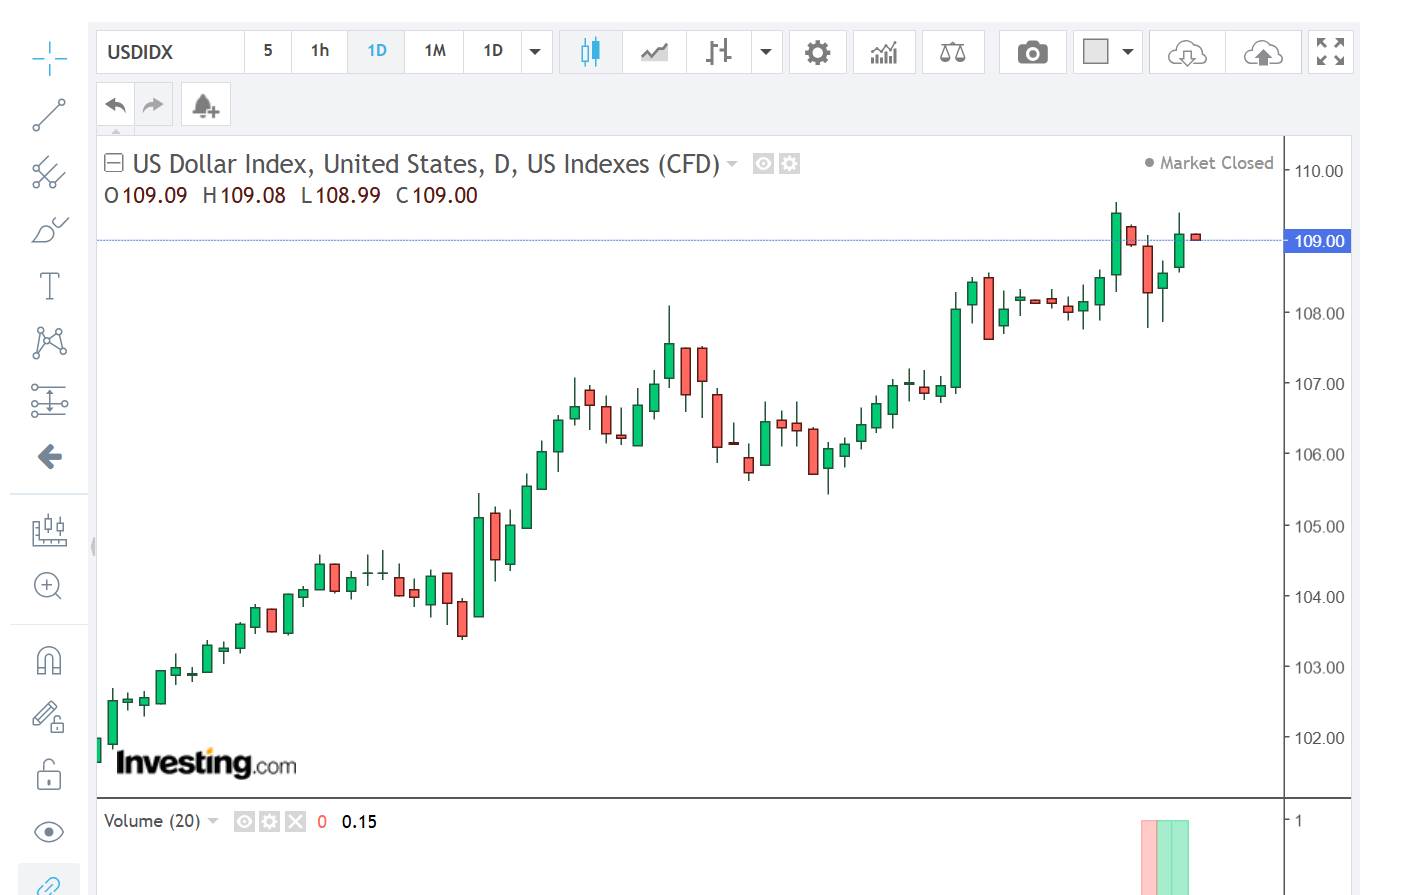Select the highlighted blue 1D interval

(x=377, y=51)
